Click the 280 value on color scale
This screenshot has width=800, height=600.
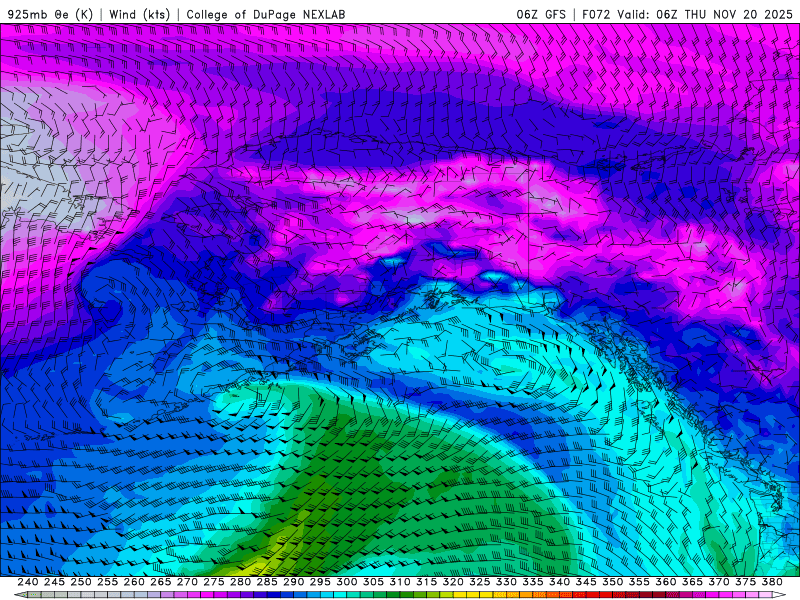tap(240, 582)
